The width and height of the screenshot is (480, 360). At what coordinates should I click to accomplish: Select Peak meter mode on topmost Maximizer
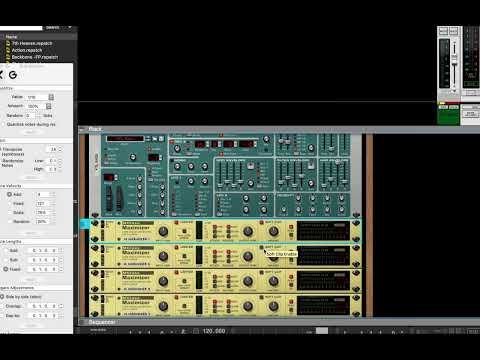pos(291,227)
